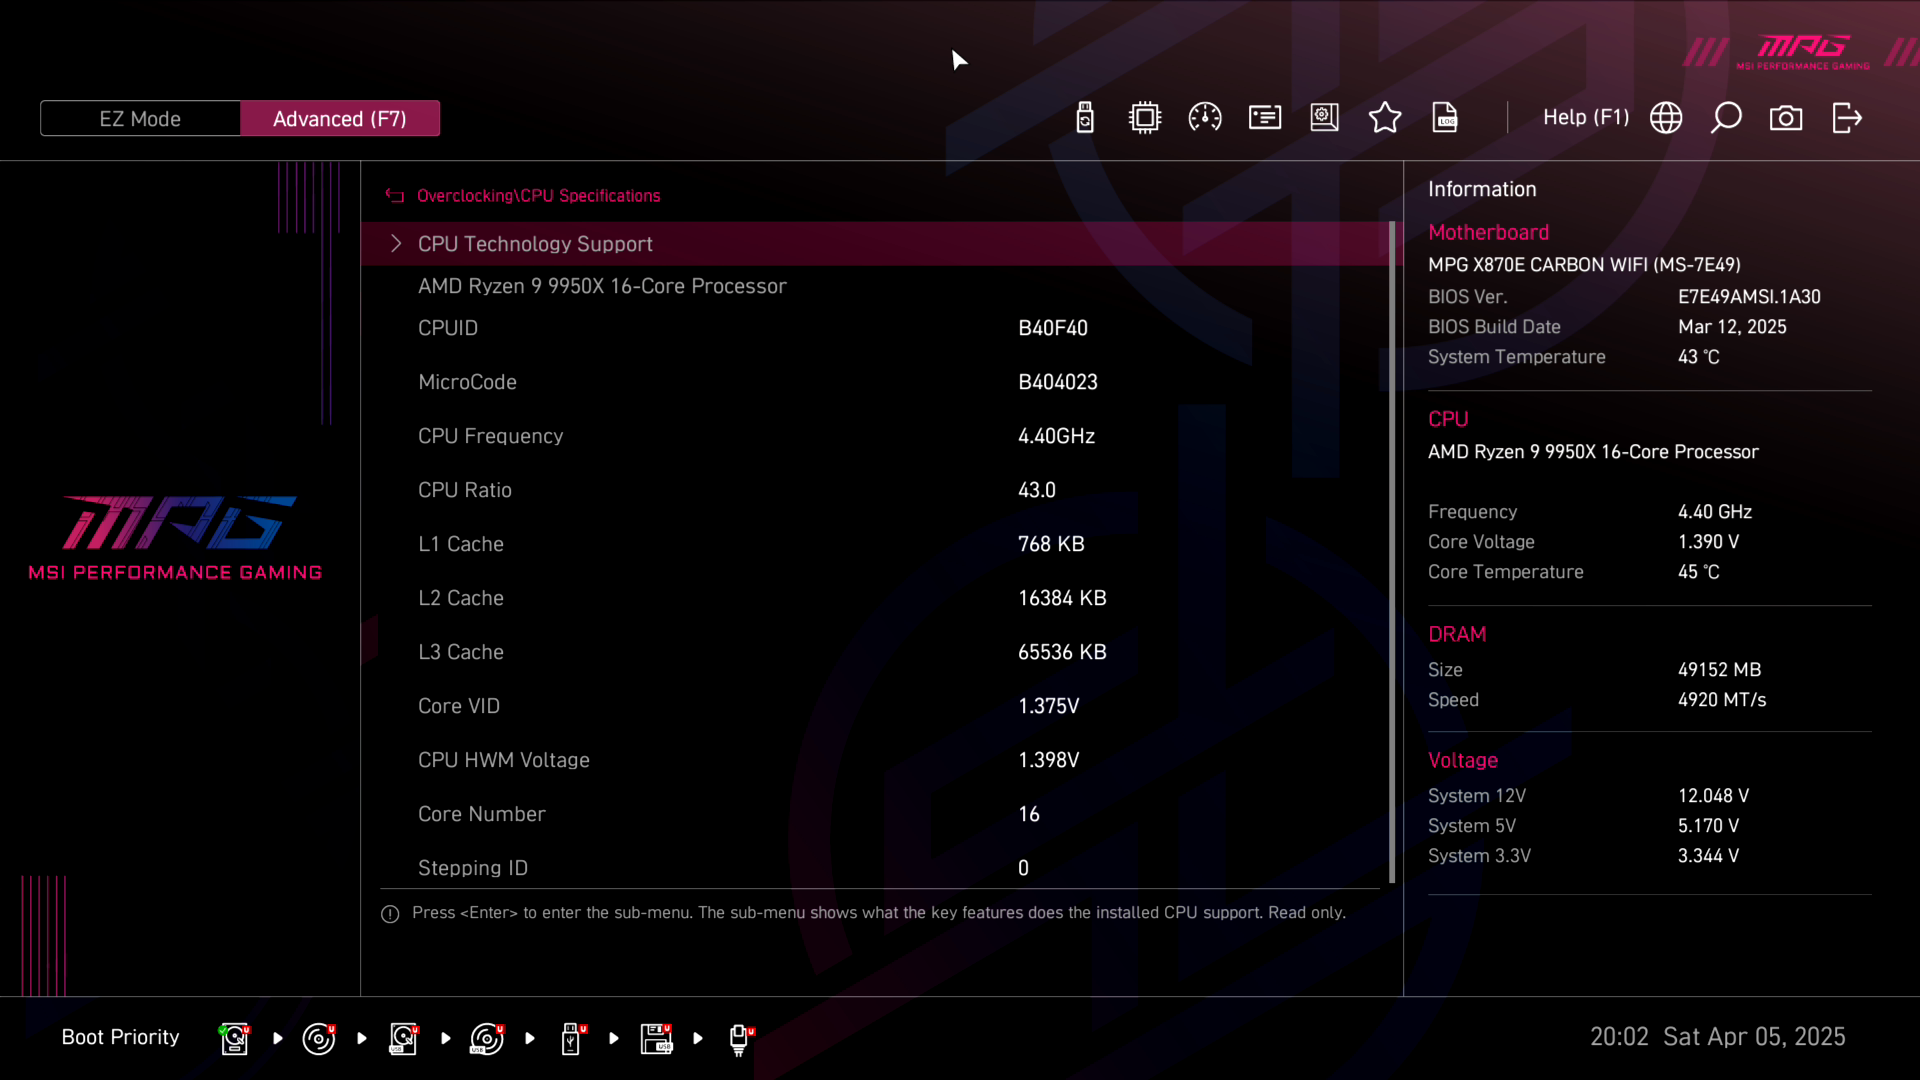The height and width of the screenshot is (1080, 1920).
Task: Select USB key boot priority device
Action: pos(571,1039)
